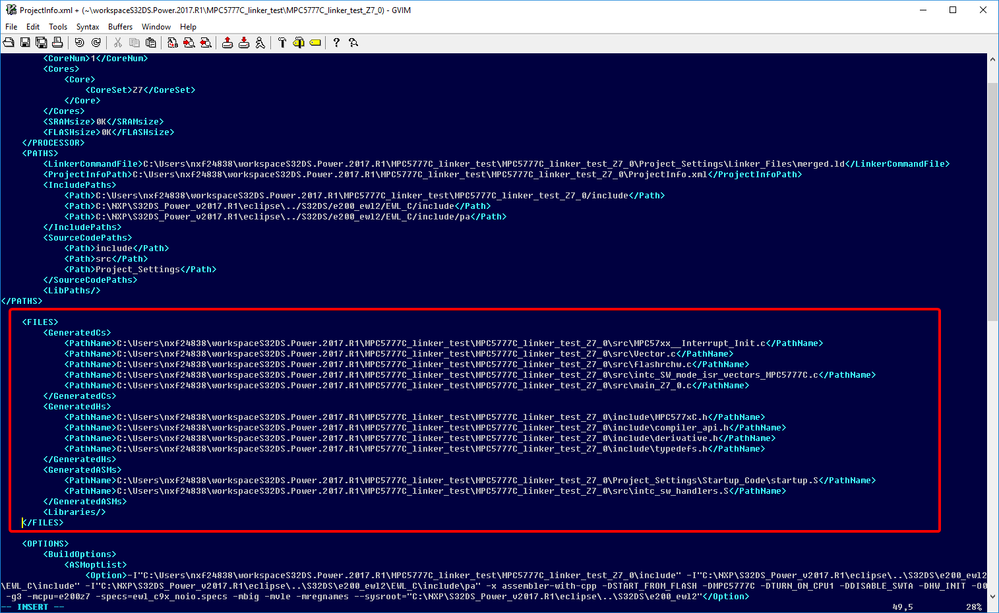Click the scrollbar down arrow
Screen dimensions: 999x613
tap(993, 597)
